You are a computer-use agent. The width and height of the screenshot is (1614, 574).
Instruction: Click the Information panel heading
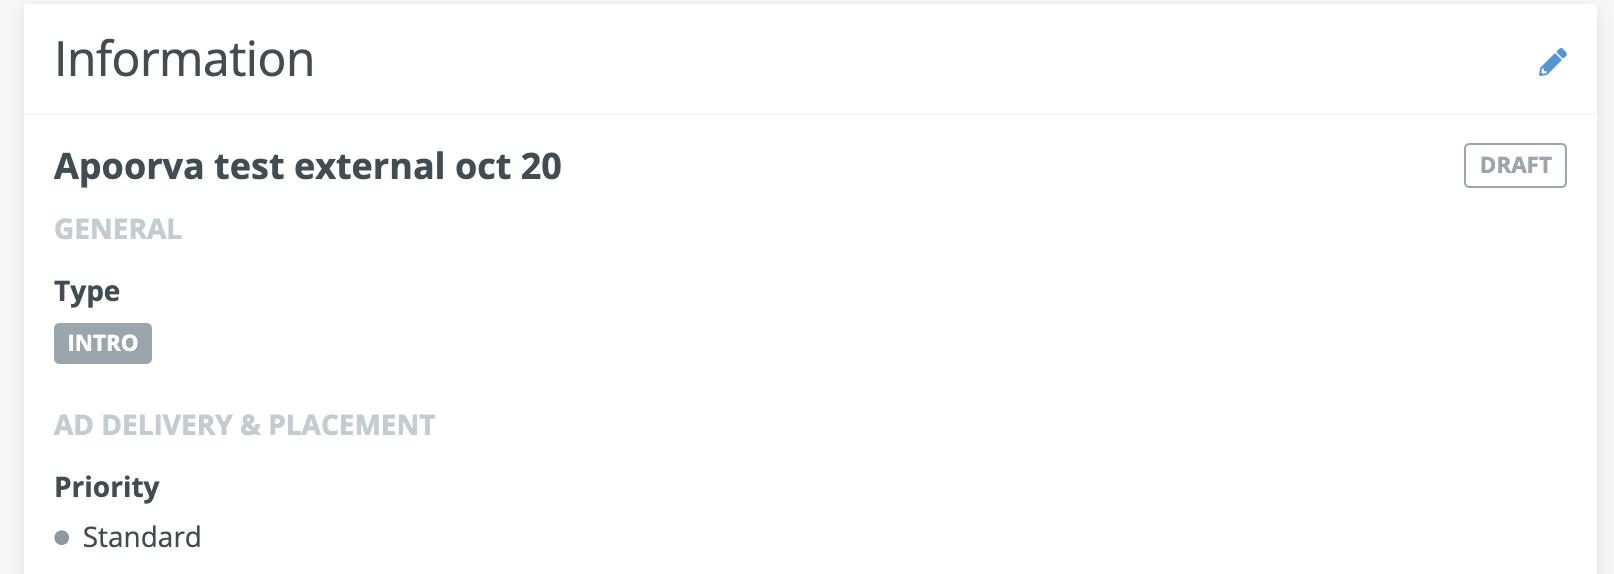(x=184, y=59)
